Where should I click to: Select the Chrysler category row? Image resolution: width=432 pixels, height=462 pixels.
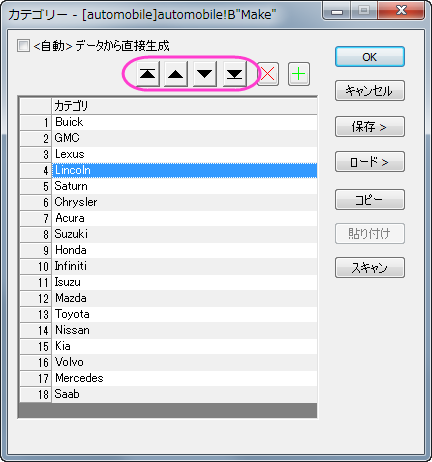click(x=184, y=202)
